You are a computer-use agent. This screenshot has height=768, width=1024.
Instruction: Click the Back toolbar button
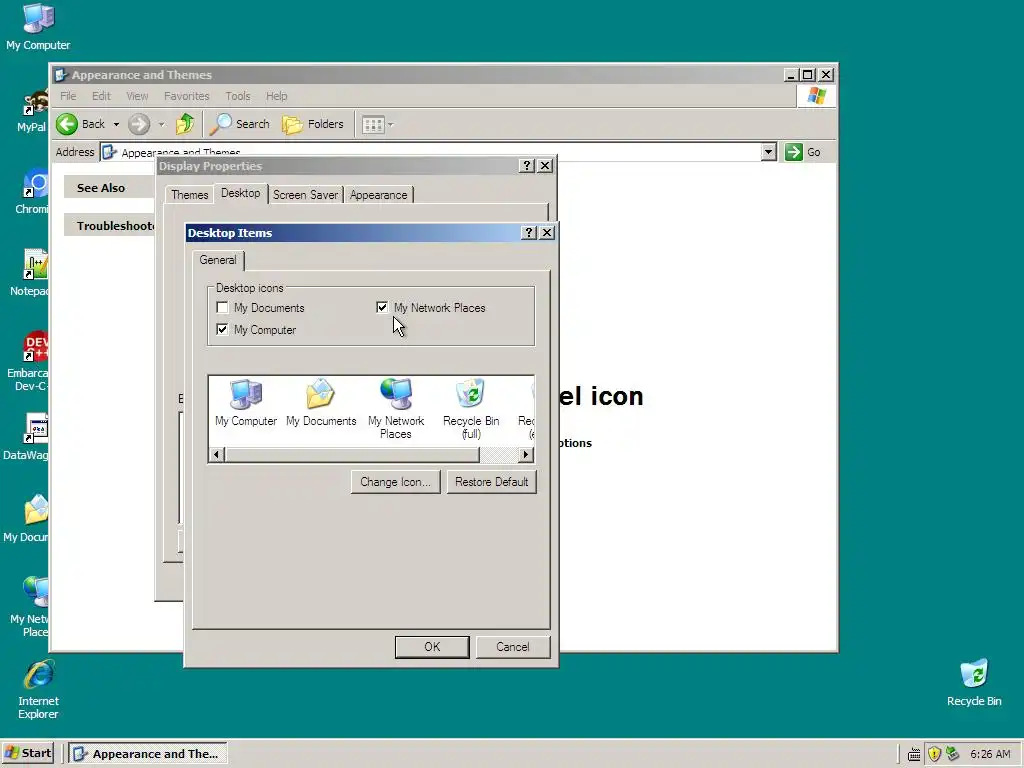(x=81, y=124)
